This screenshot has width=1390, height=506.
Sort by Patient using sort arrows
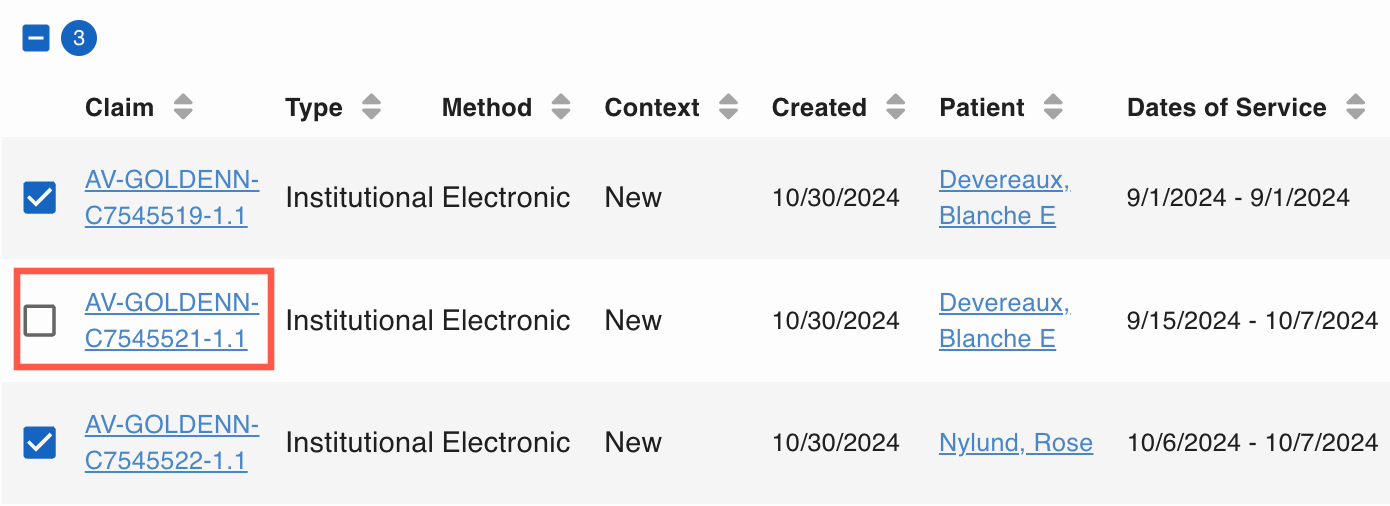coord(1052,108)
